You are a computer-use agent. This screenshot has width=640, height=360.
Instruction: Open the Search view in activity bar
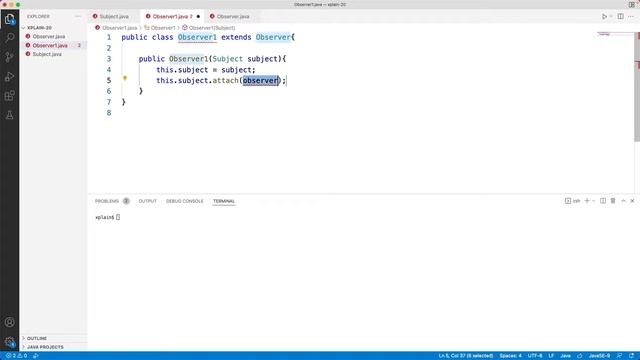(9, 38)
